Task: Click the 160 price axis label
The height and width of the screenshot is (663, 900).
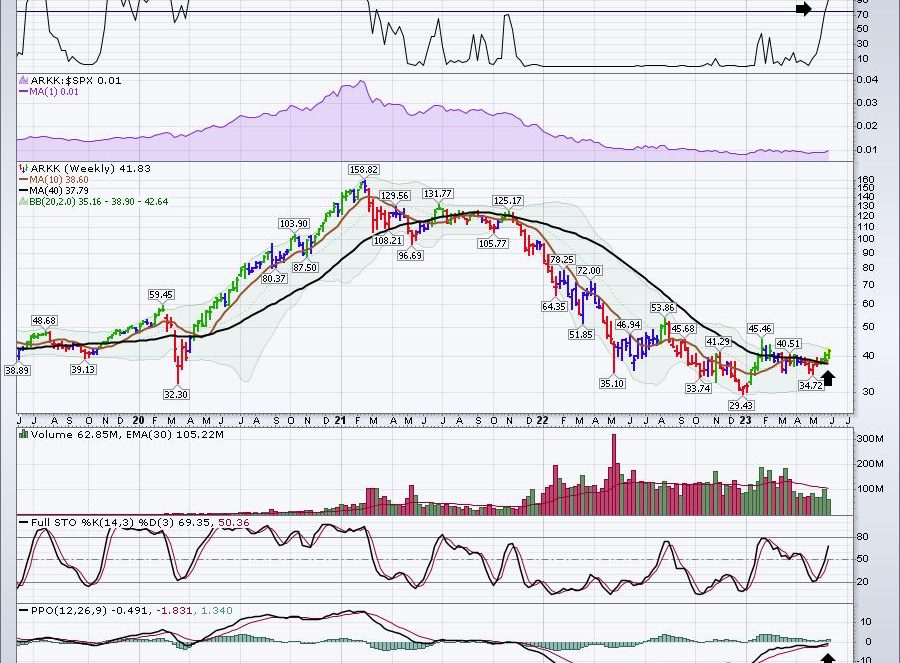Action: 866,180
